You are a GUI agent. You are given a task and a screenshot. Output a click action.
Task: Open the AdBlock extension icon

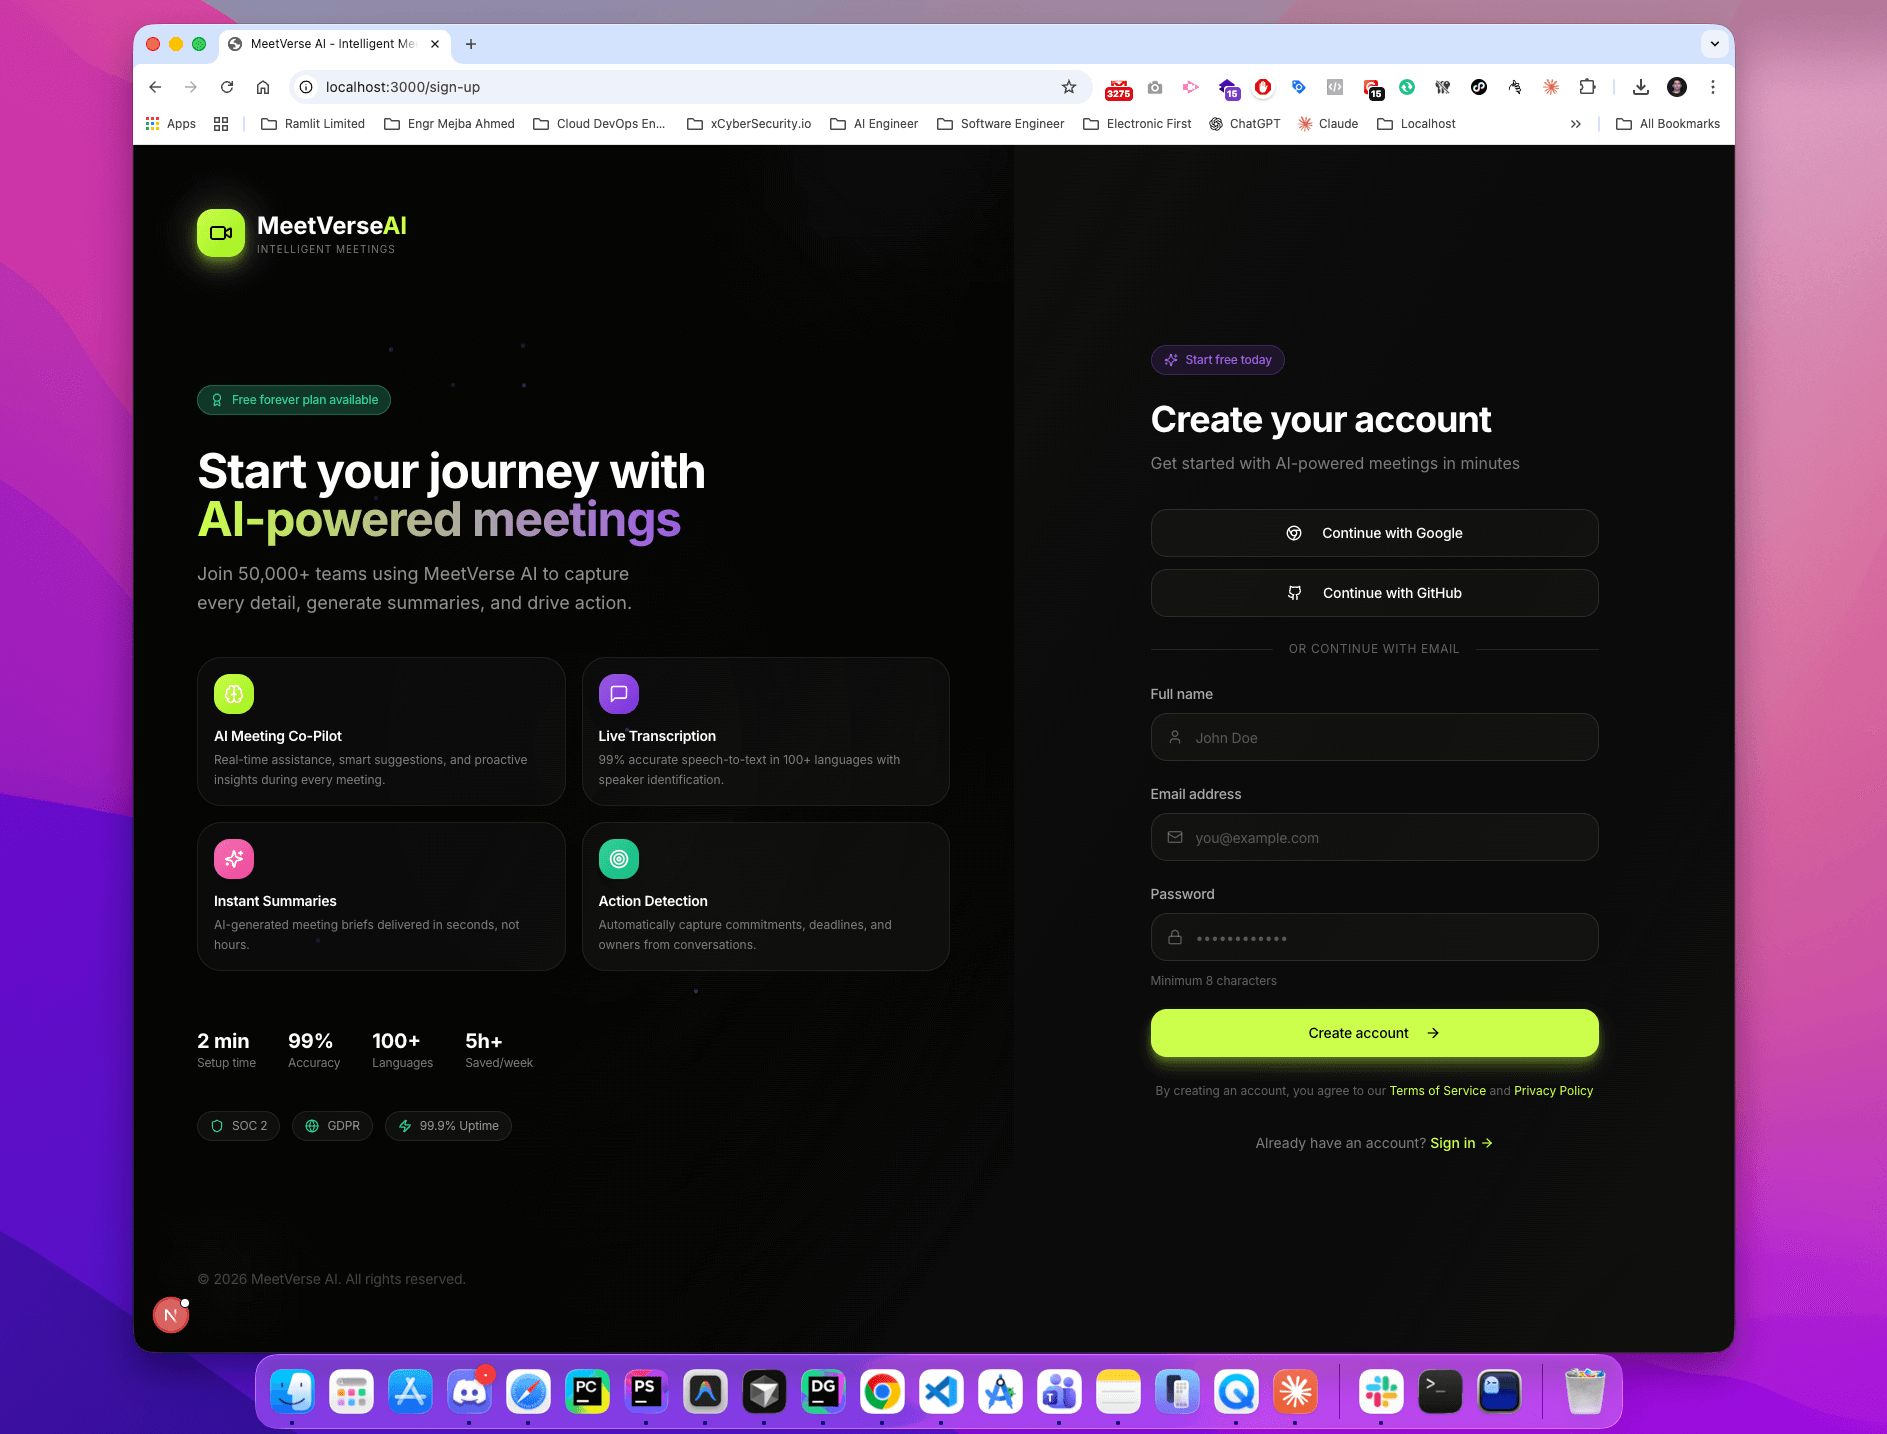[1263, 87]
